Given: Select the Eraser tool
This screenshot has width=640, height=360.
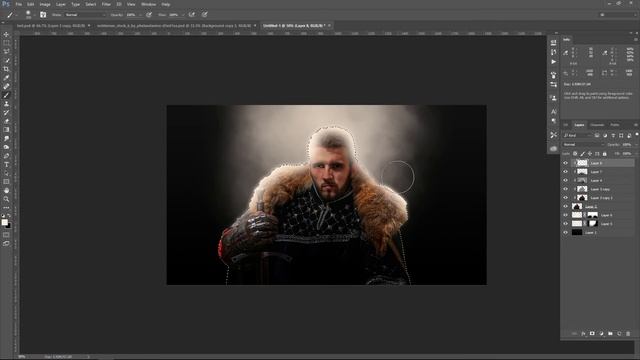Looking at the screenshot, I should [6, 121].
